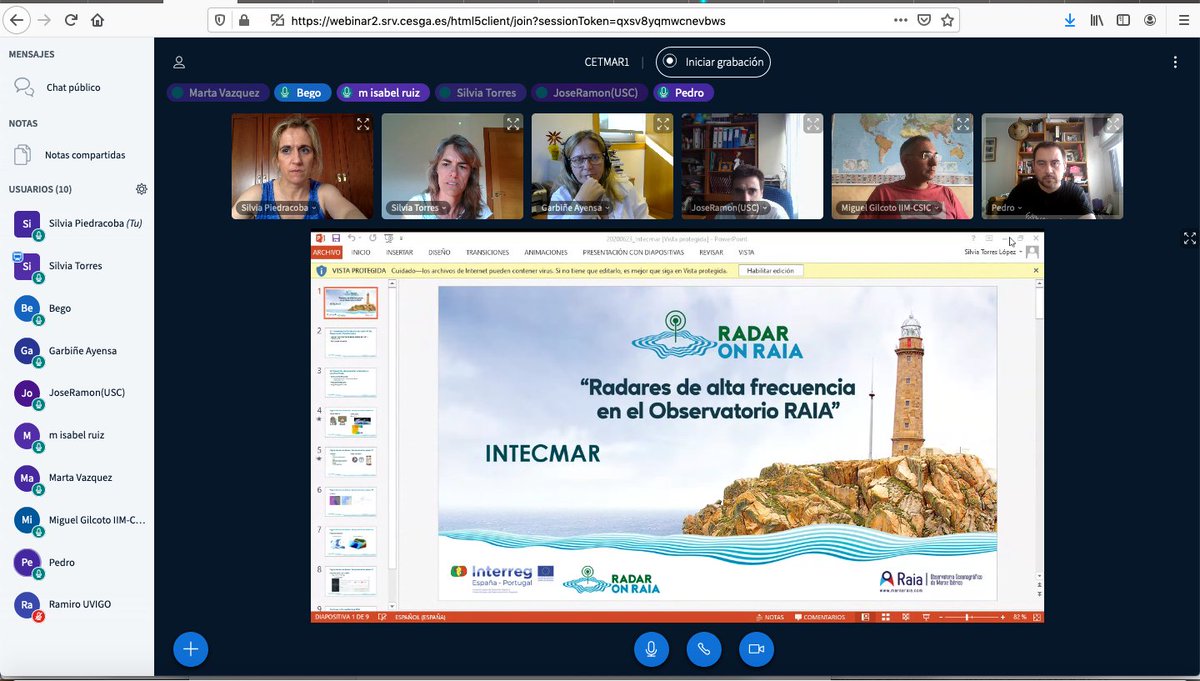Open Silvia Piedracoba webcam name dropdown
This screenshot has height=681, width=1200.
(277, 208)
